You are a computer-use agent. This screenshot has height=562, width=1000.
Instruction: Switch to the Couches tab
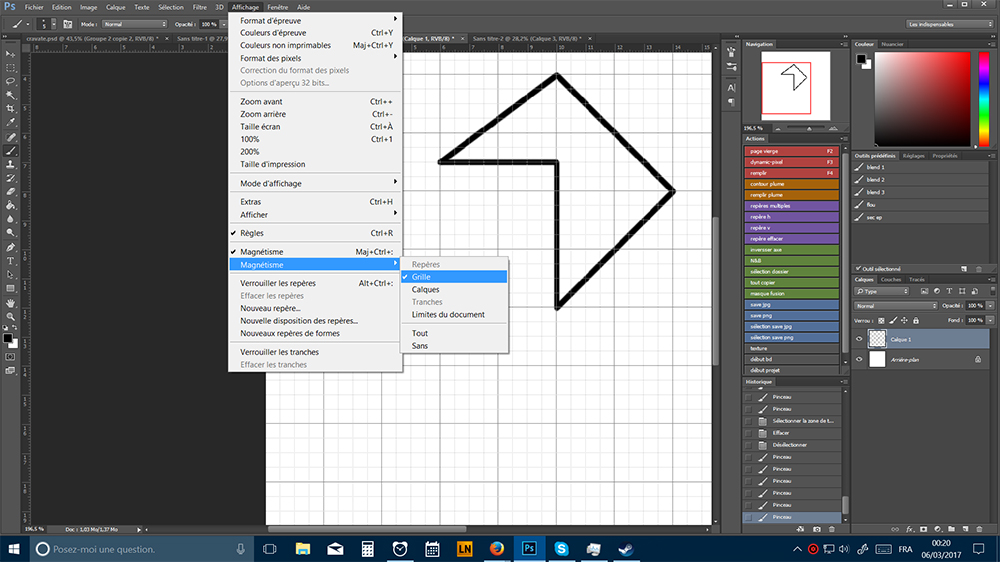tap(890, 279)
